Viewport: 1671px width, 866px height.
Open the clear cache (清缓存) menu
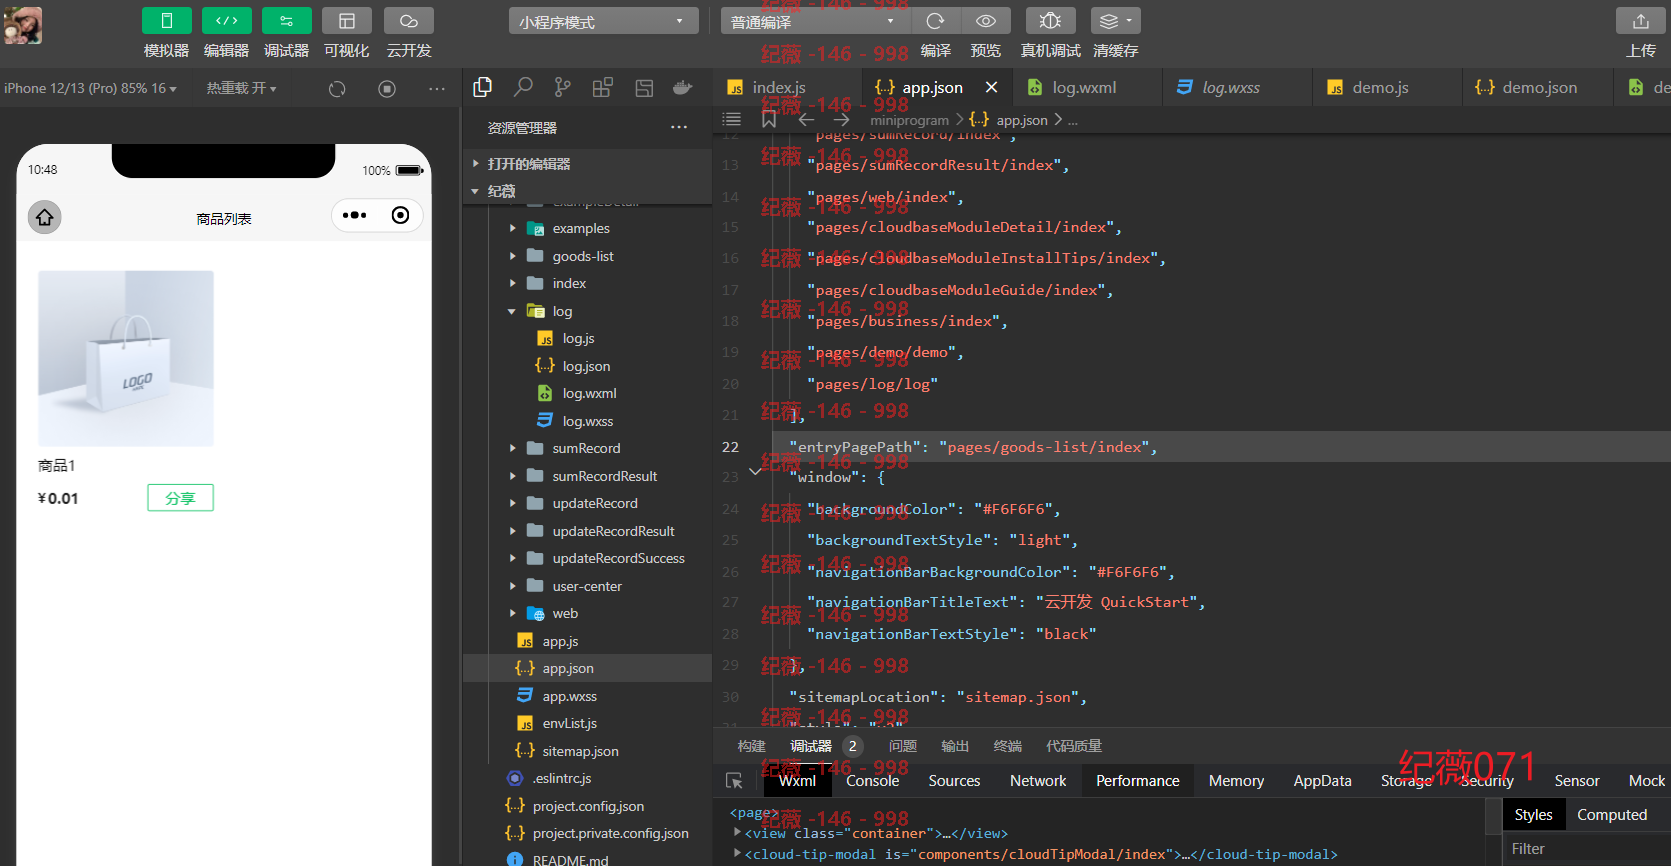1115,21
